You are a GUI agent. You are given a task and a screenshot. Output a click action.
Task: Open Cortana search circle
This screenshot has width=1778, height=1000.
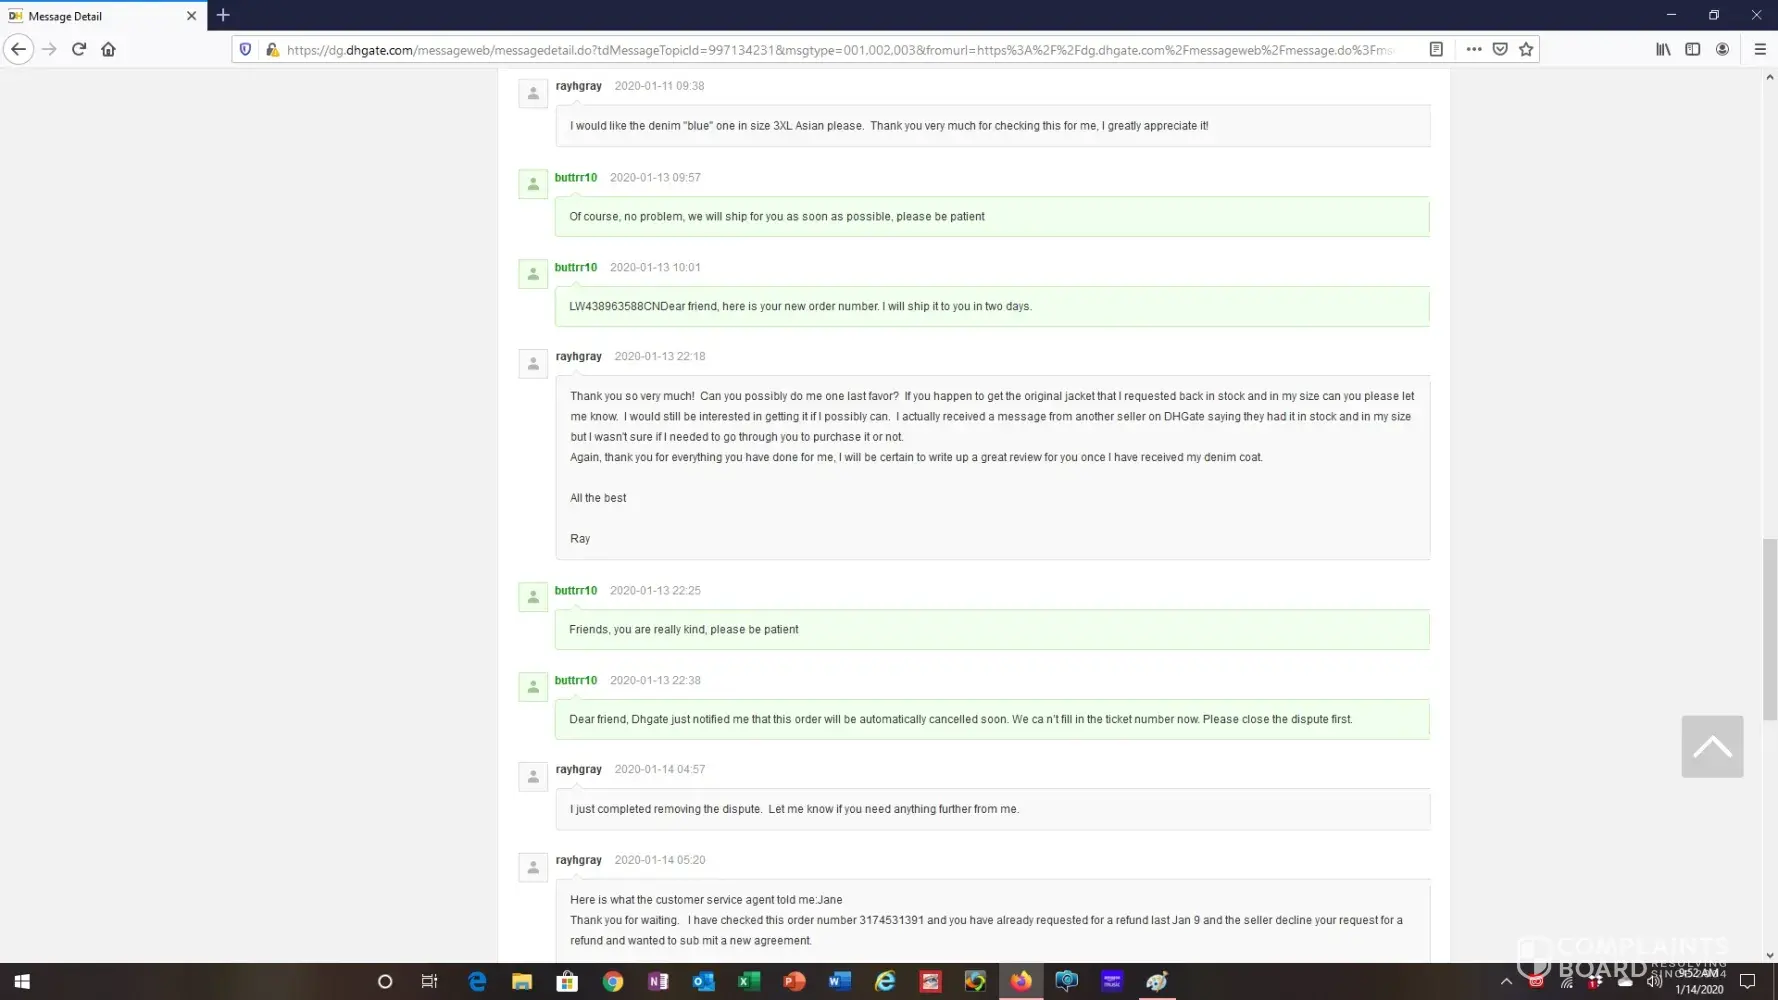pos(385,981)
